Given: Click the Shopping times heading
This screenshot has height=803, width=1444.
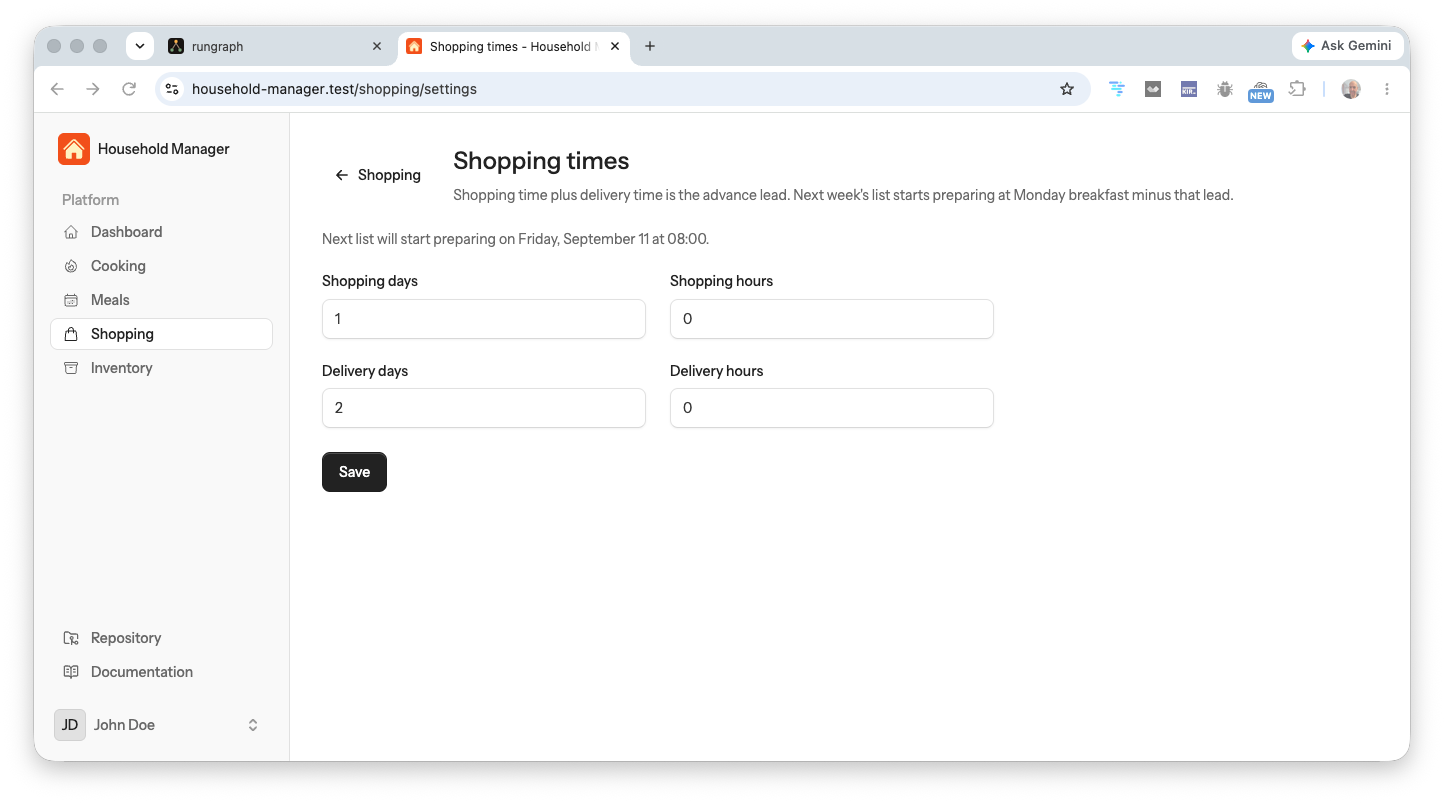Looking at the screenshot, I should tap(541, 161).
